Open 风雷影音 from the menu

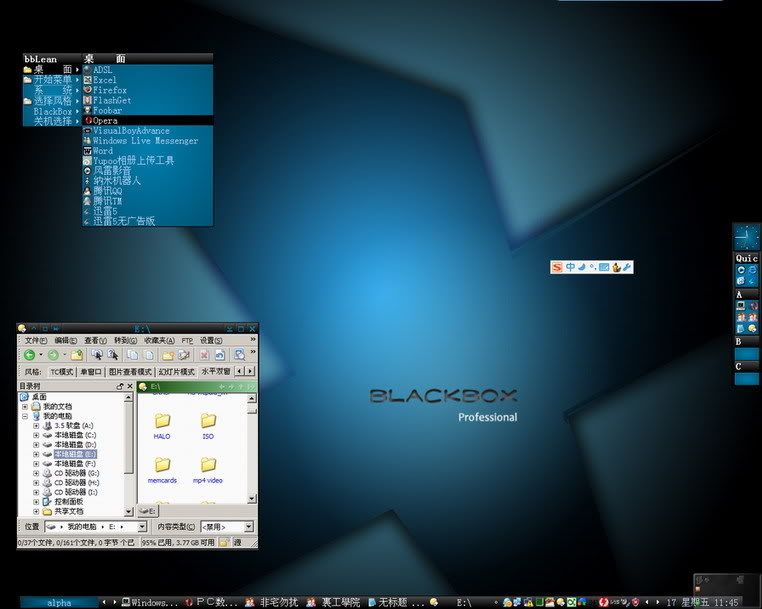pos(148,171)
